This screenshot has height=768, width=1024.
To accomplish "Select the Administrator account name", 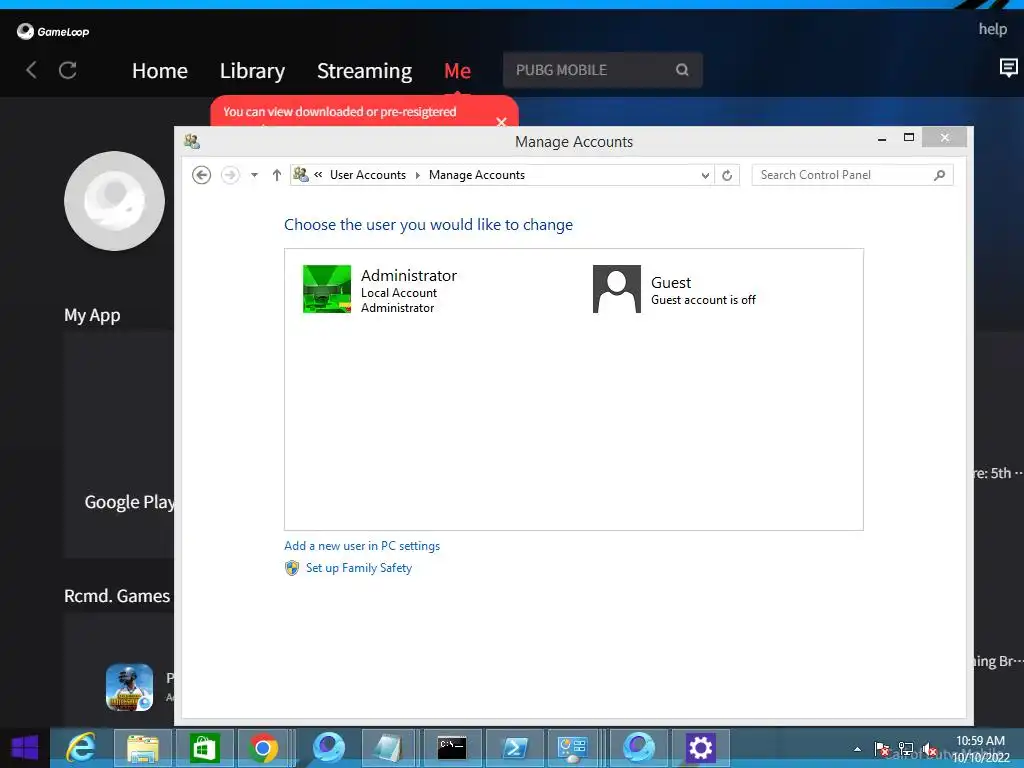I will pyautogui.click(x=409, y=276).
